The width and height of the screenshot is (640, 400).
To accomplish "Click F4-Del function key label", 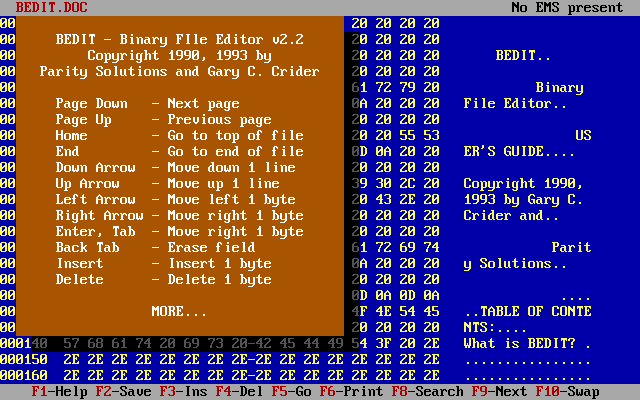I will [240, 392].
